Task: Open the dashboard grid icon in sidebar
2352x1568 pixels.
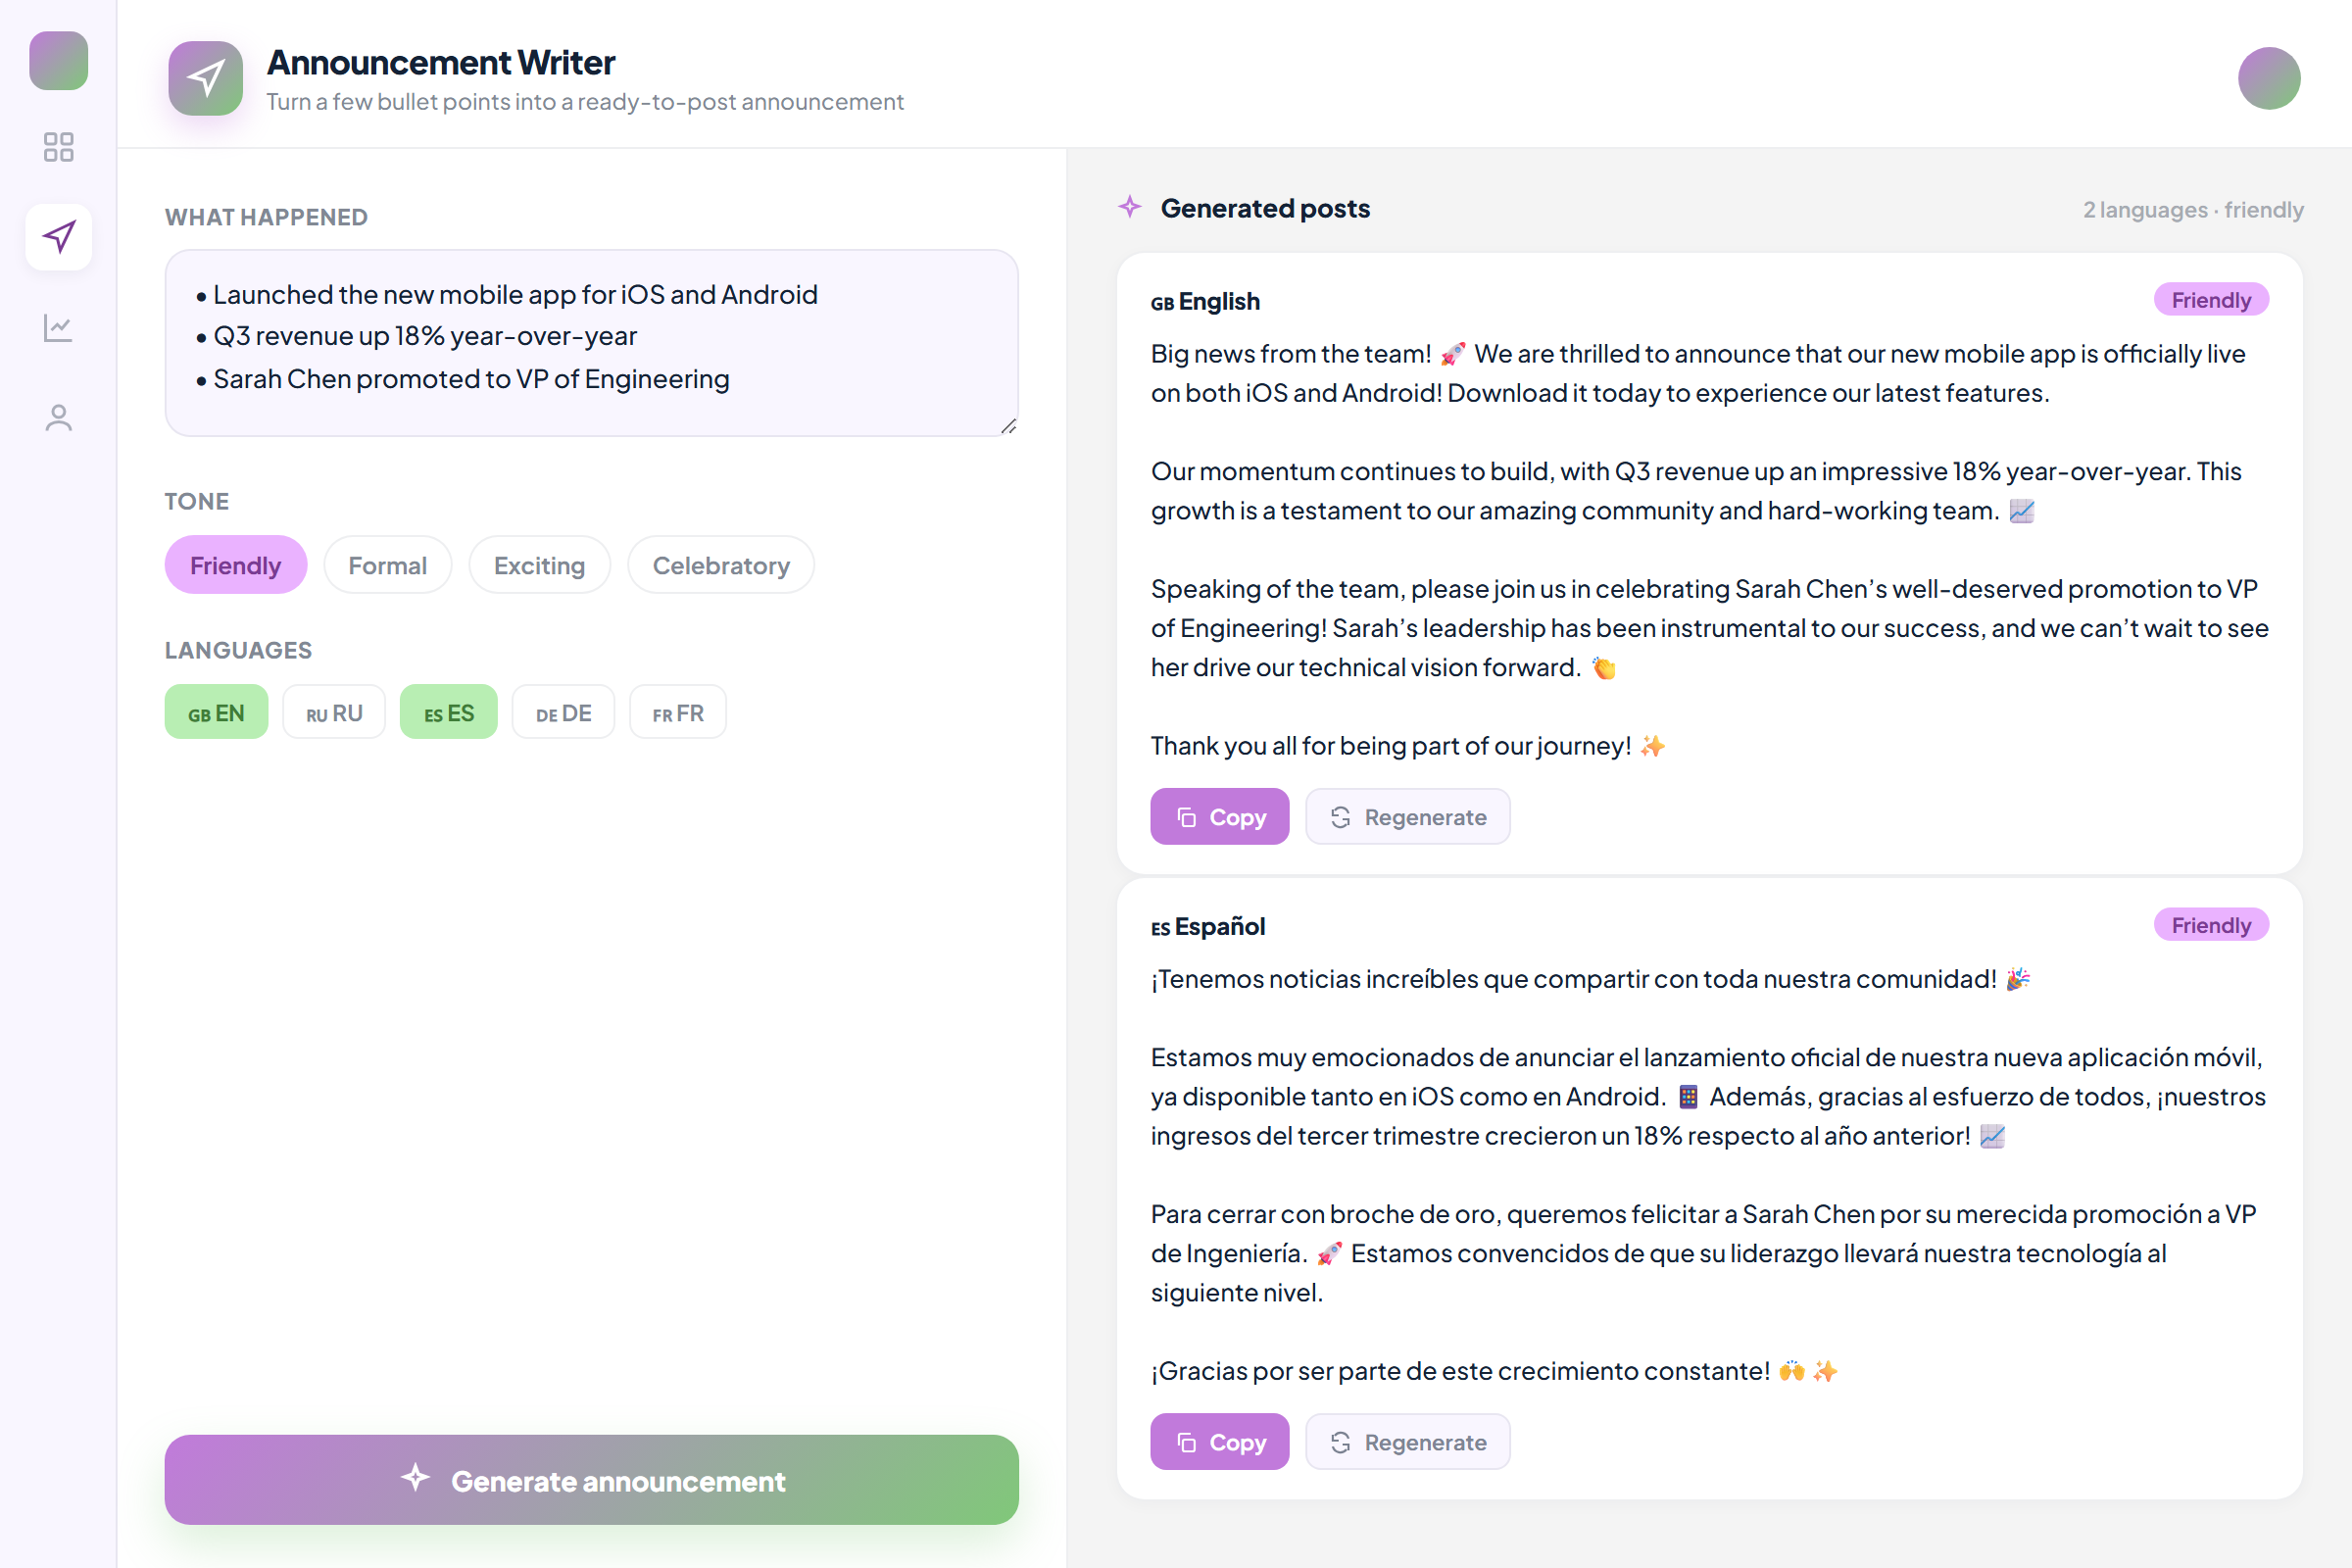Action: [x=58, y=147]
